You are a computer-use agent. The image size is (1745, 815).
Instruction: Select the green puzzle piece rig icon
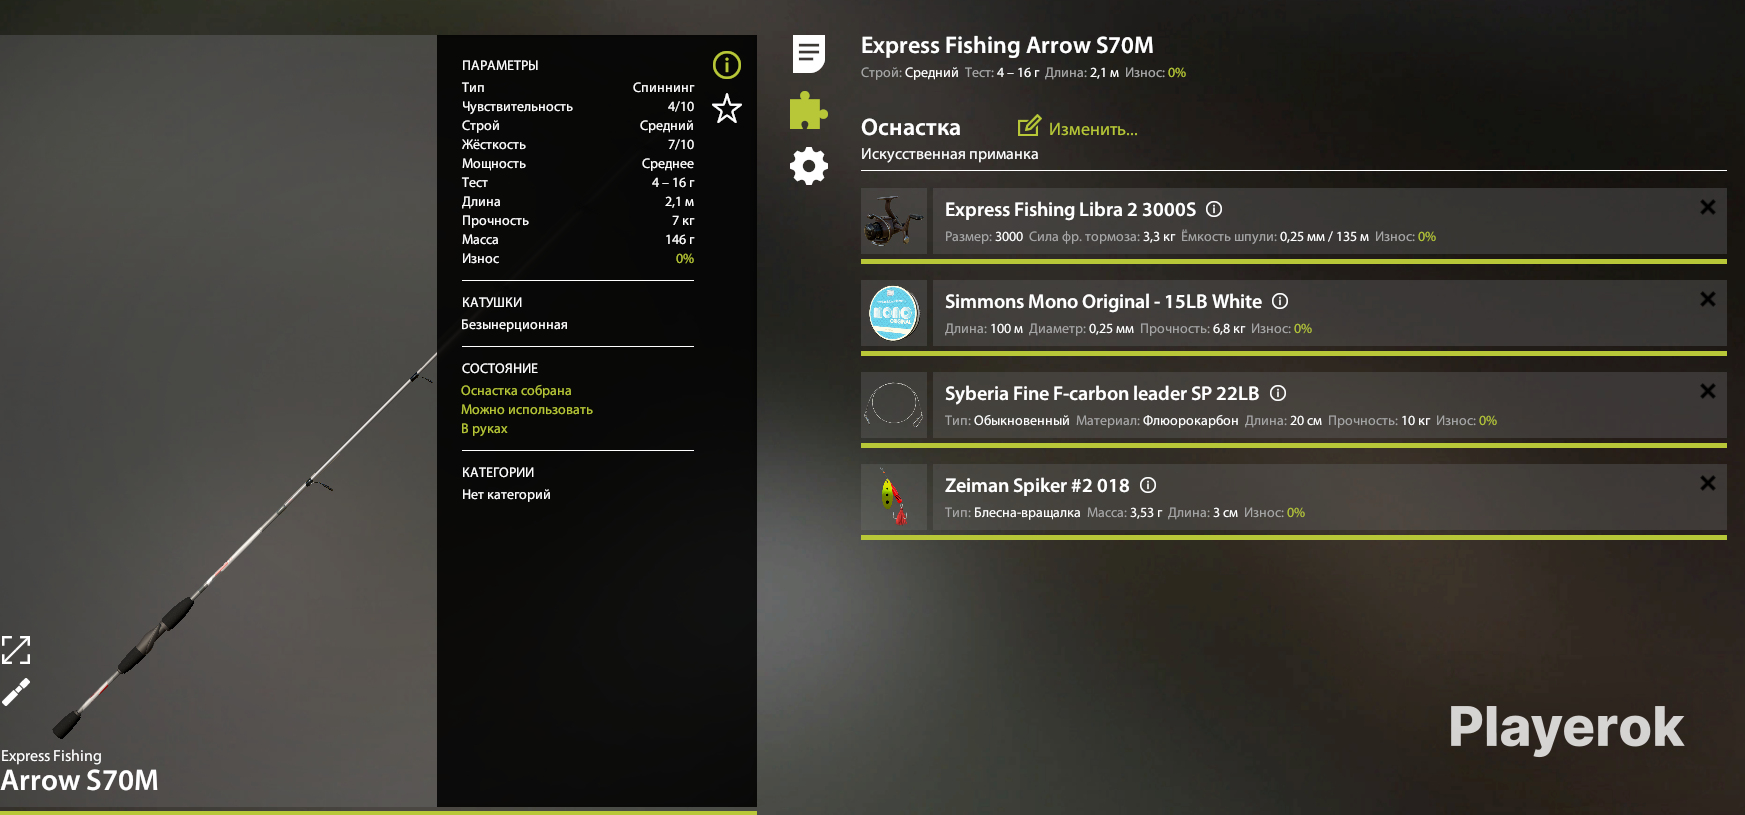click(808, 110)
